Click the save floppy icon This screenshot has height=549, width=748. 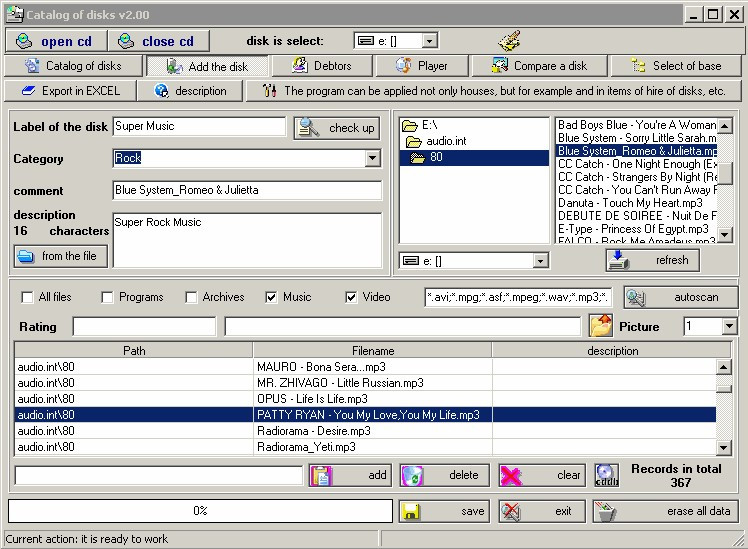[411, 511]
